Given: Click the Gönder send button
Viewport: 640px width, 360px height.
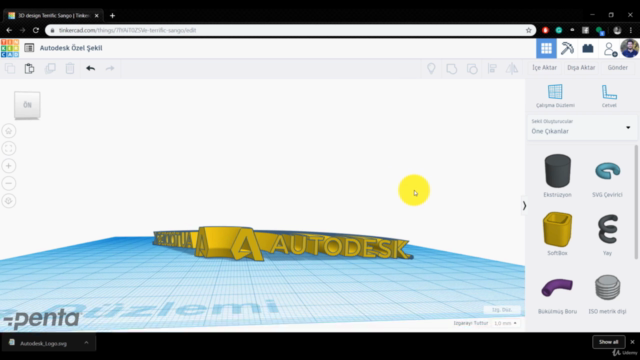Looking at the screenshot, I should tap(618, 68).
